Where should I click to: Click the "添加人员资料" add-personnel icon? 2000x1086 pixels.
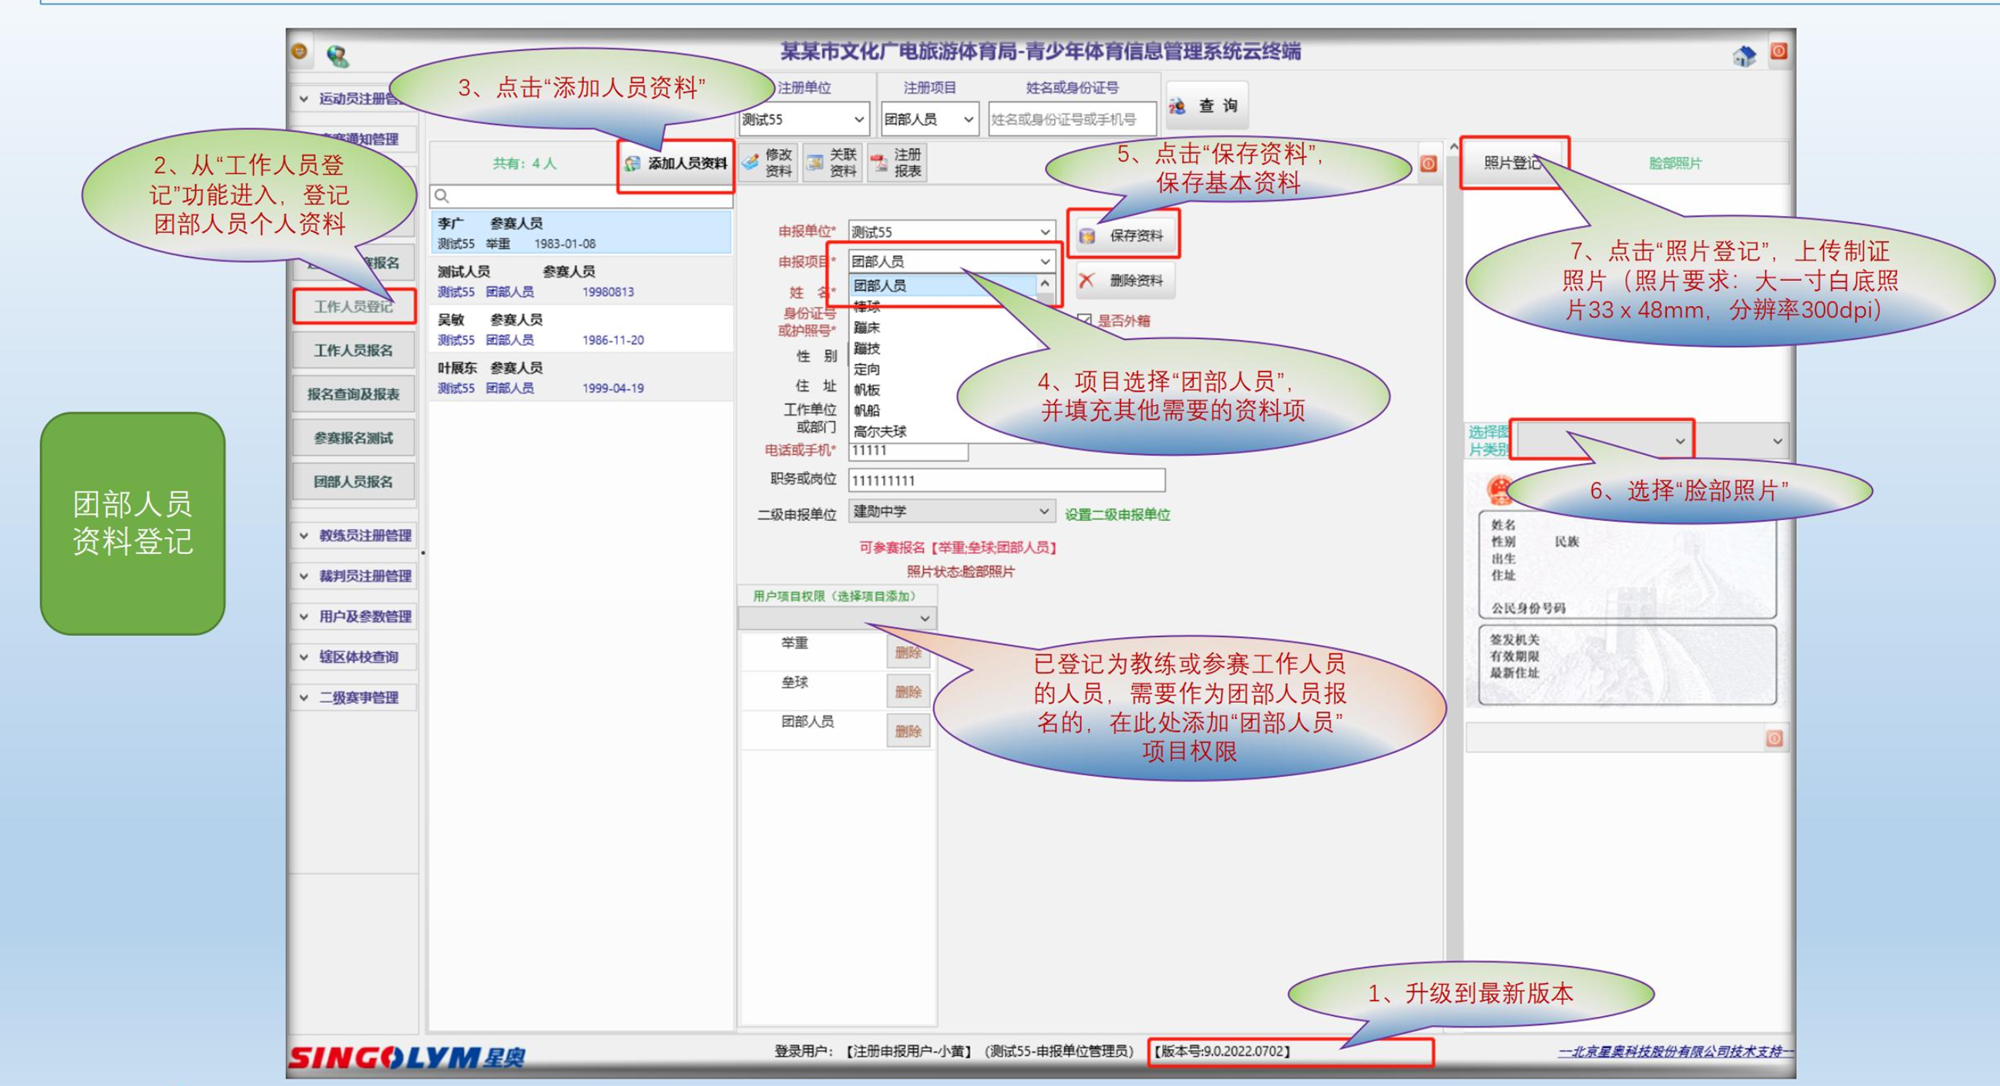tap(632, 165)
